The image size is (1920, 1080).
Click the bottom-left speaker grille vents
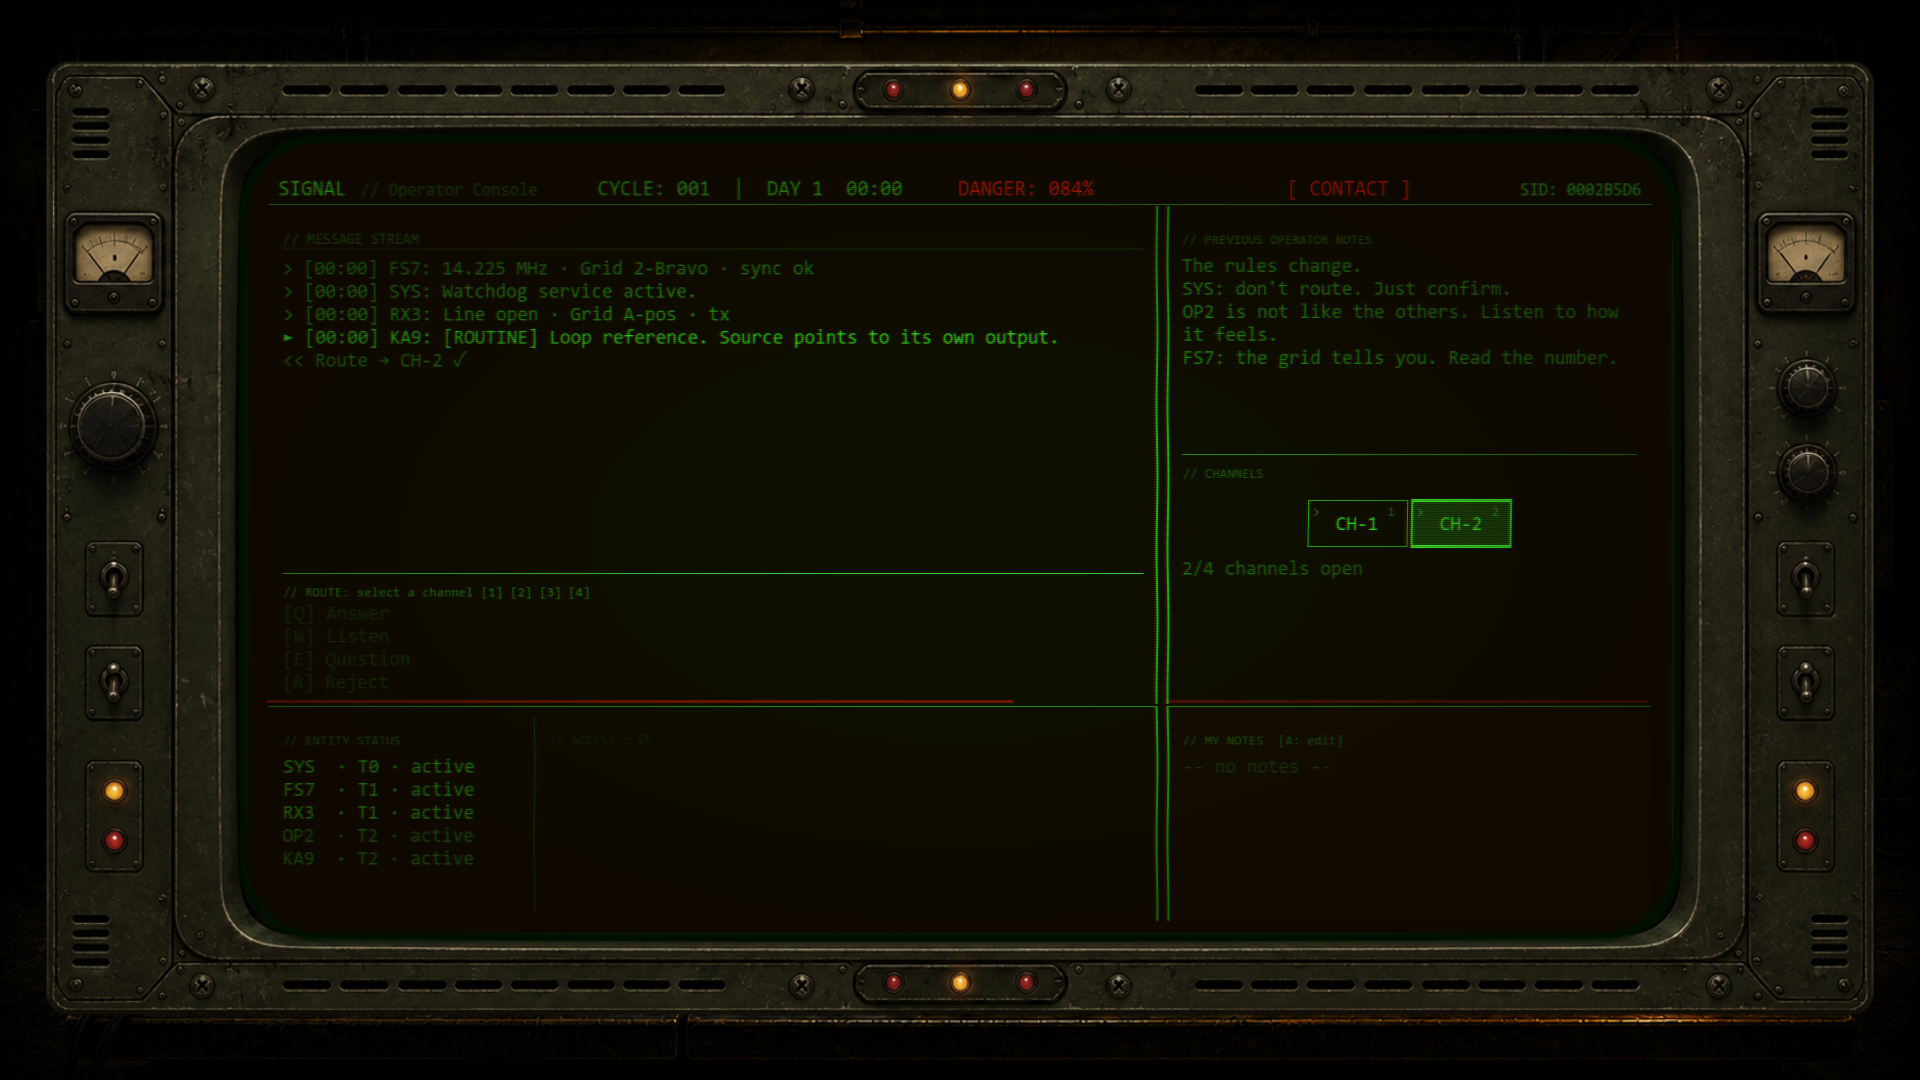[x=91, y=940]
